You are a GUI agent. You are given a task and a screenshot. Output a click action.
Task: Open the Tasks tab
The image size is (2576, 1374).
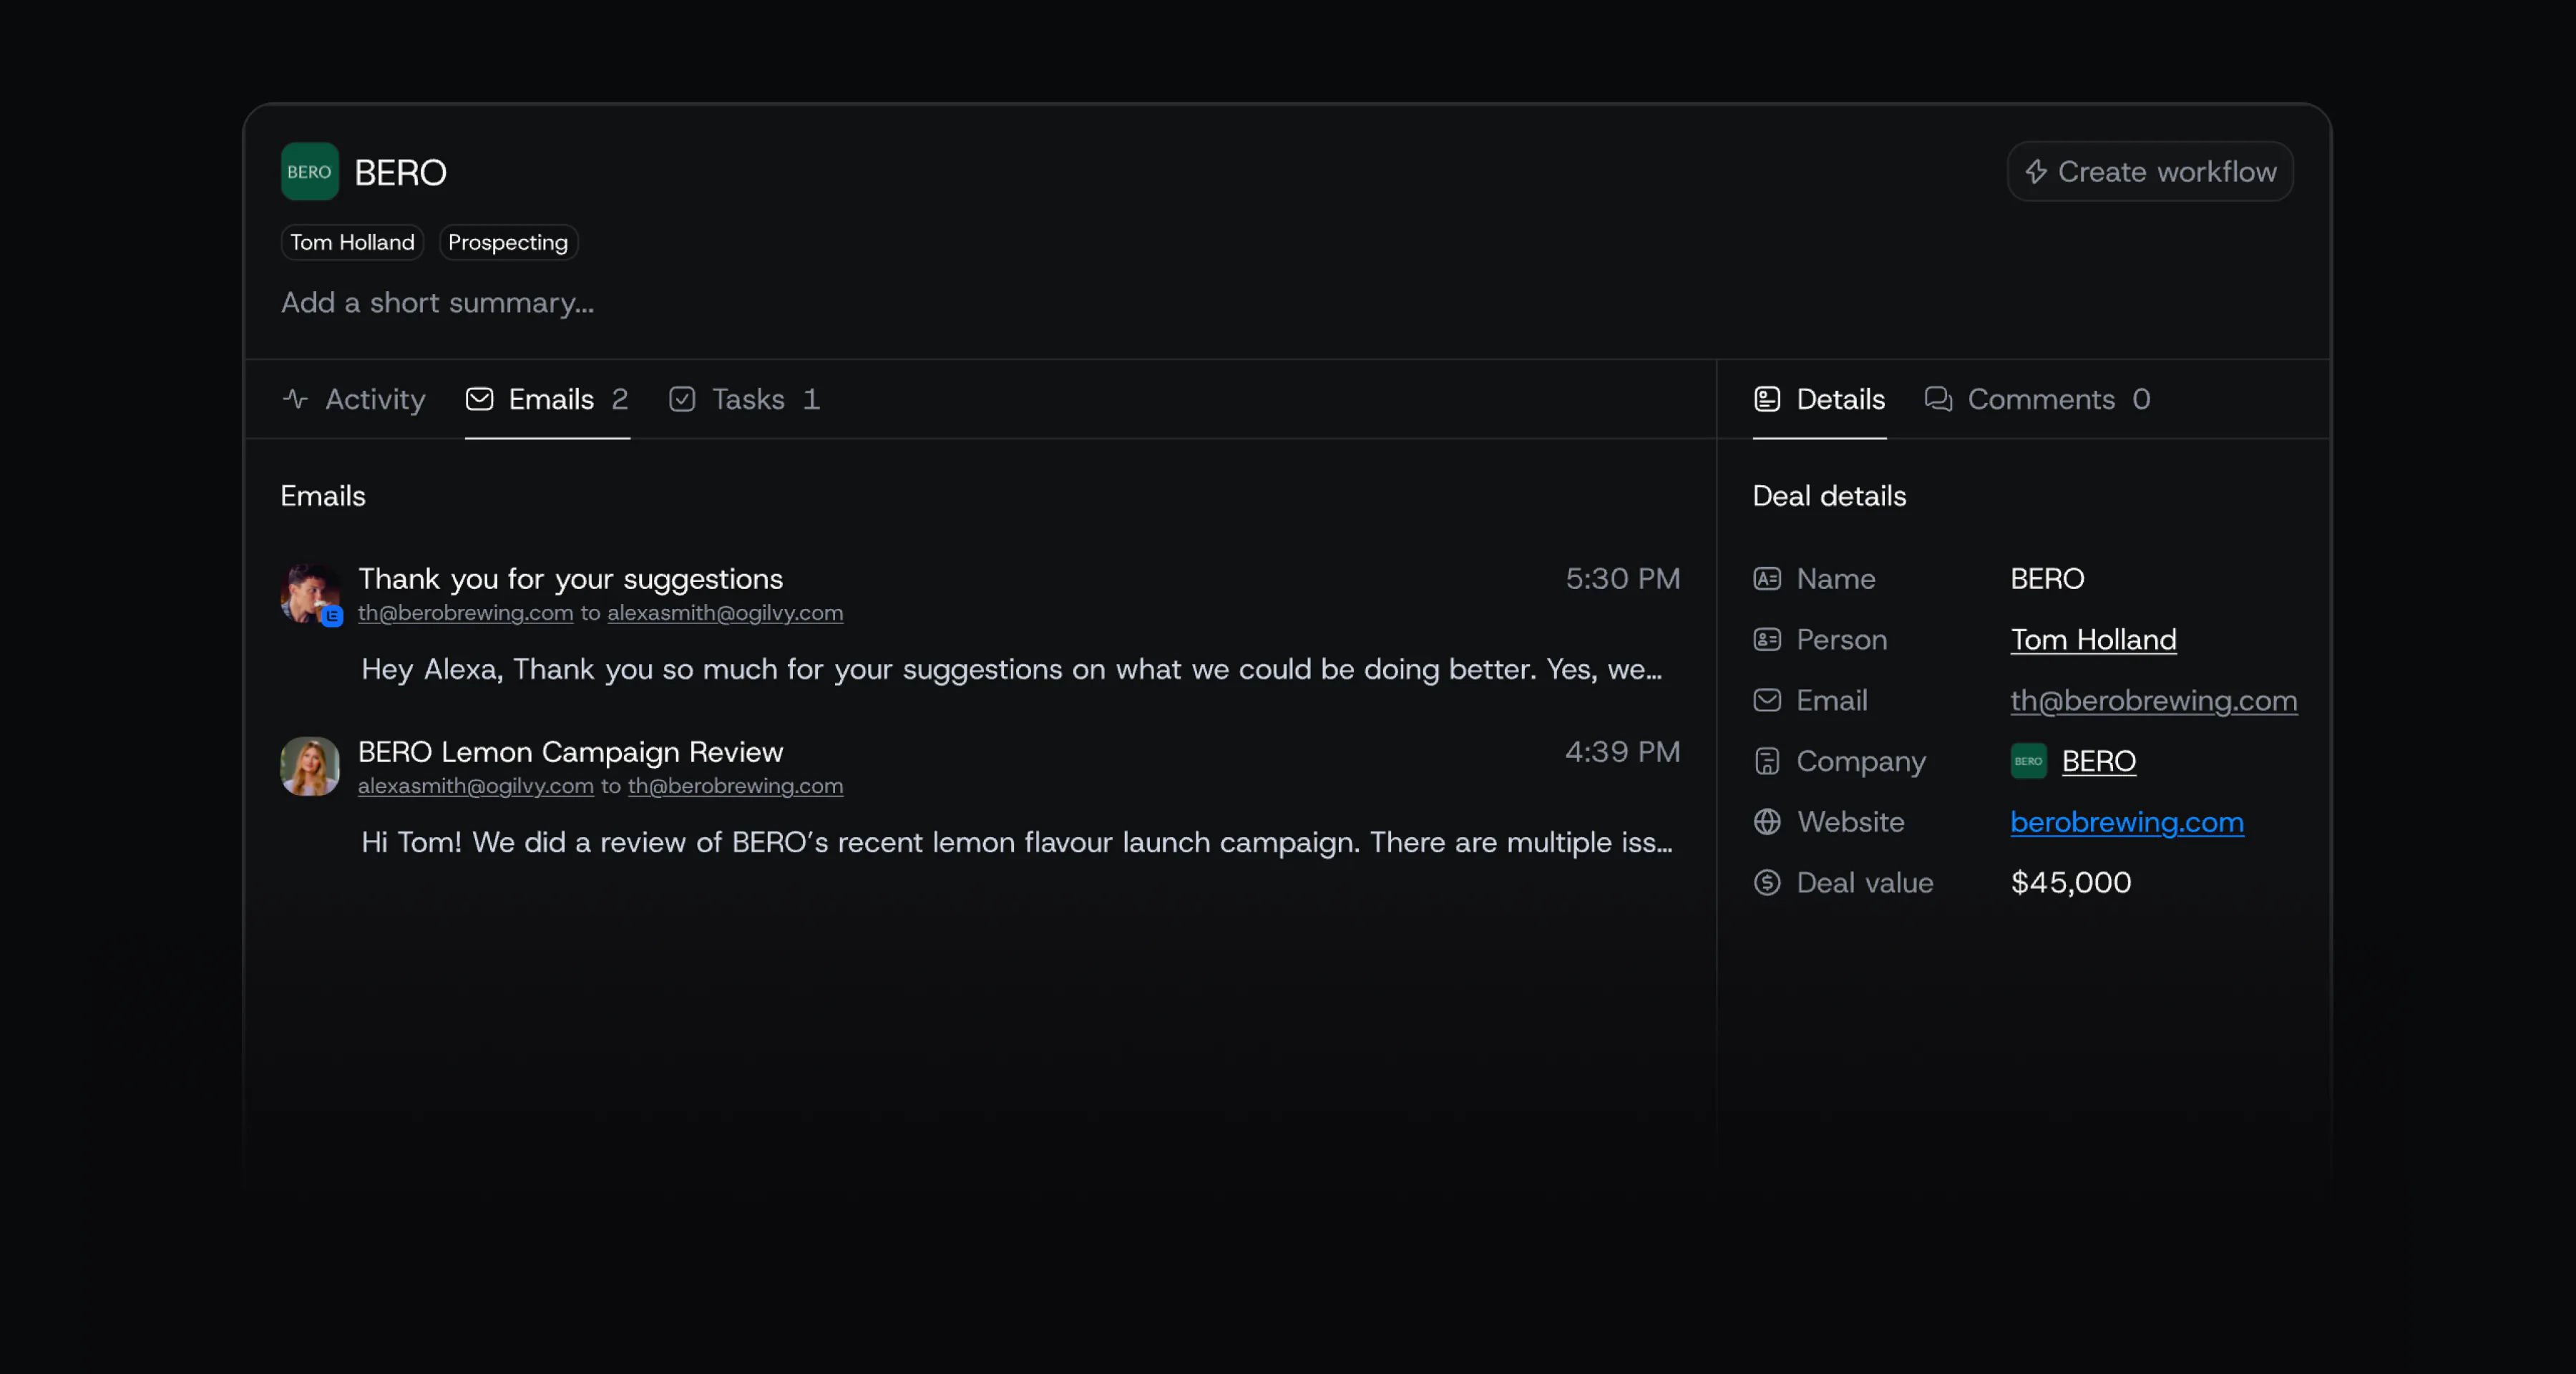pos(745,399)
